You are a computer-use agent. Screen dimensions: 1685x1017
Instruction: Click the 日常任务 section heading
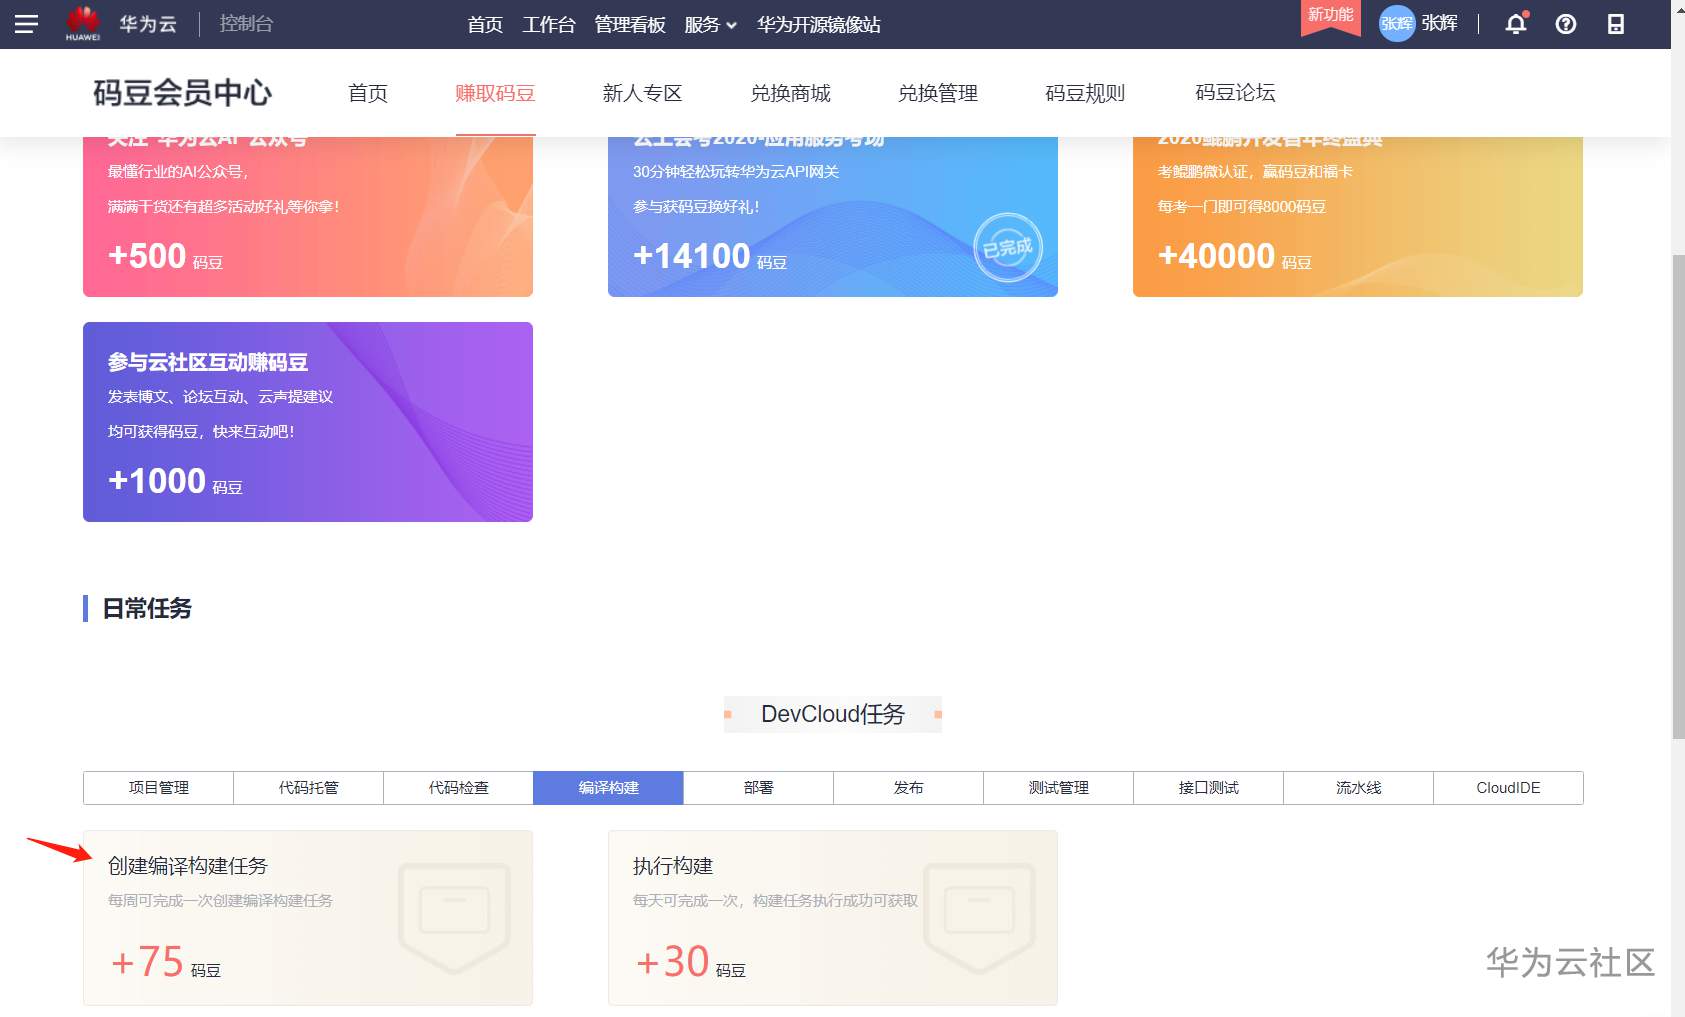tap(147, 608)
